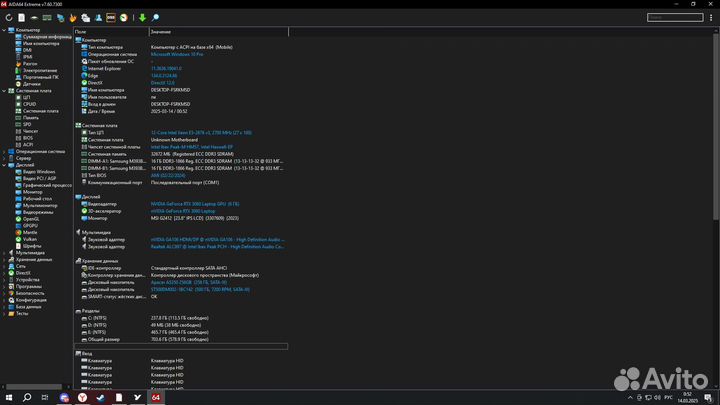Screen dimensions: 720x405
Task: Select the OpenGL item in the sidebar
Action: (x=31, y=219)
